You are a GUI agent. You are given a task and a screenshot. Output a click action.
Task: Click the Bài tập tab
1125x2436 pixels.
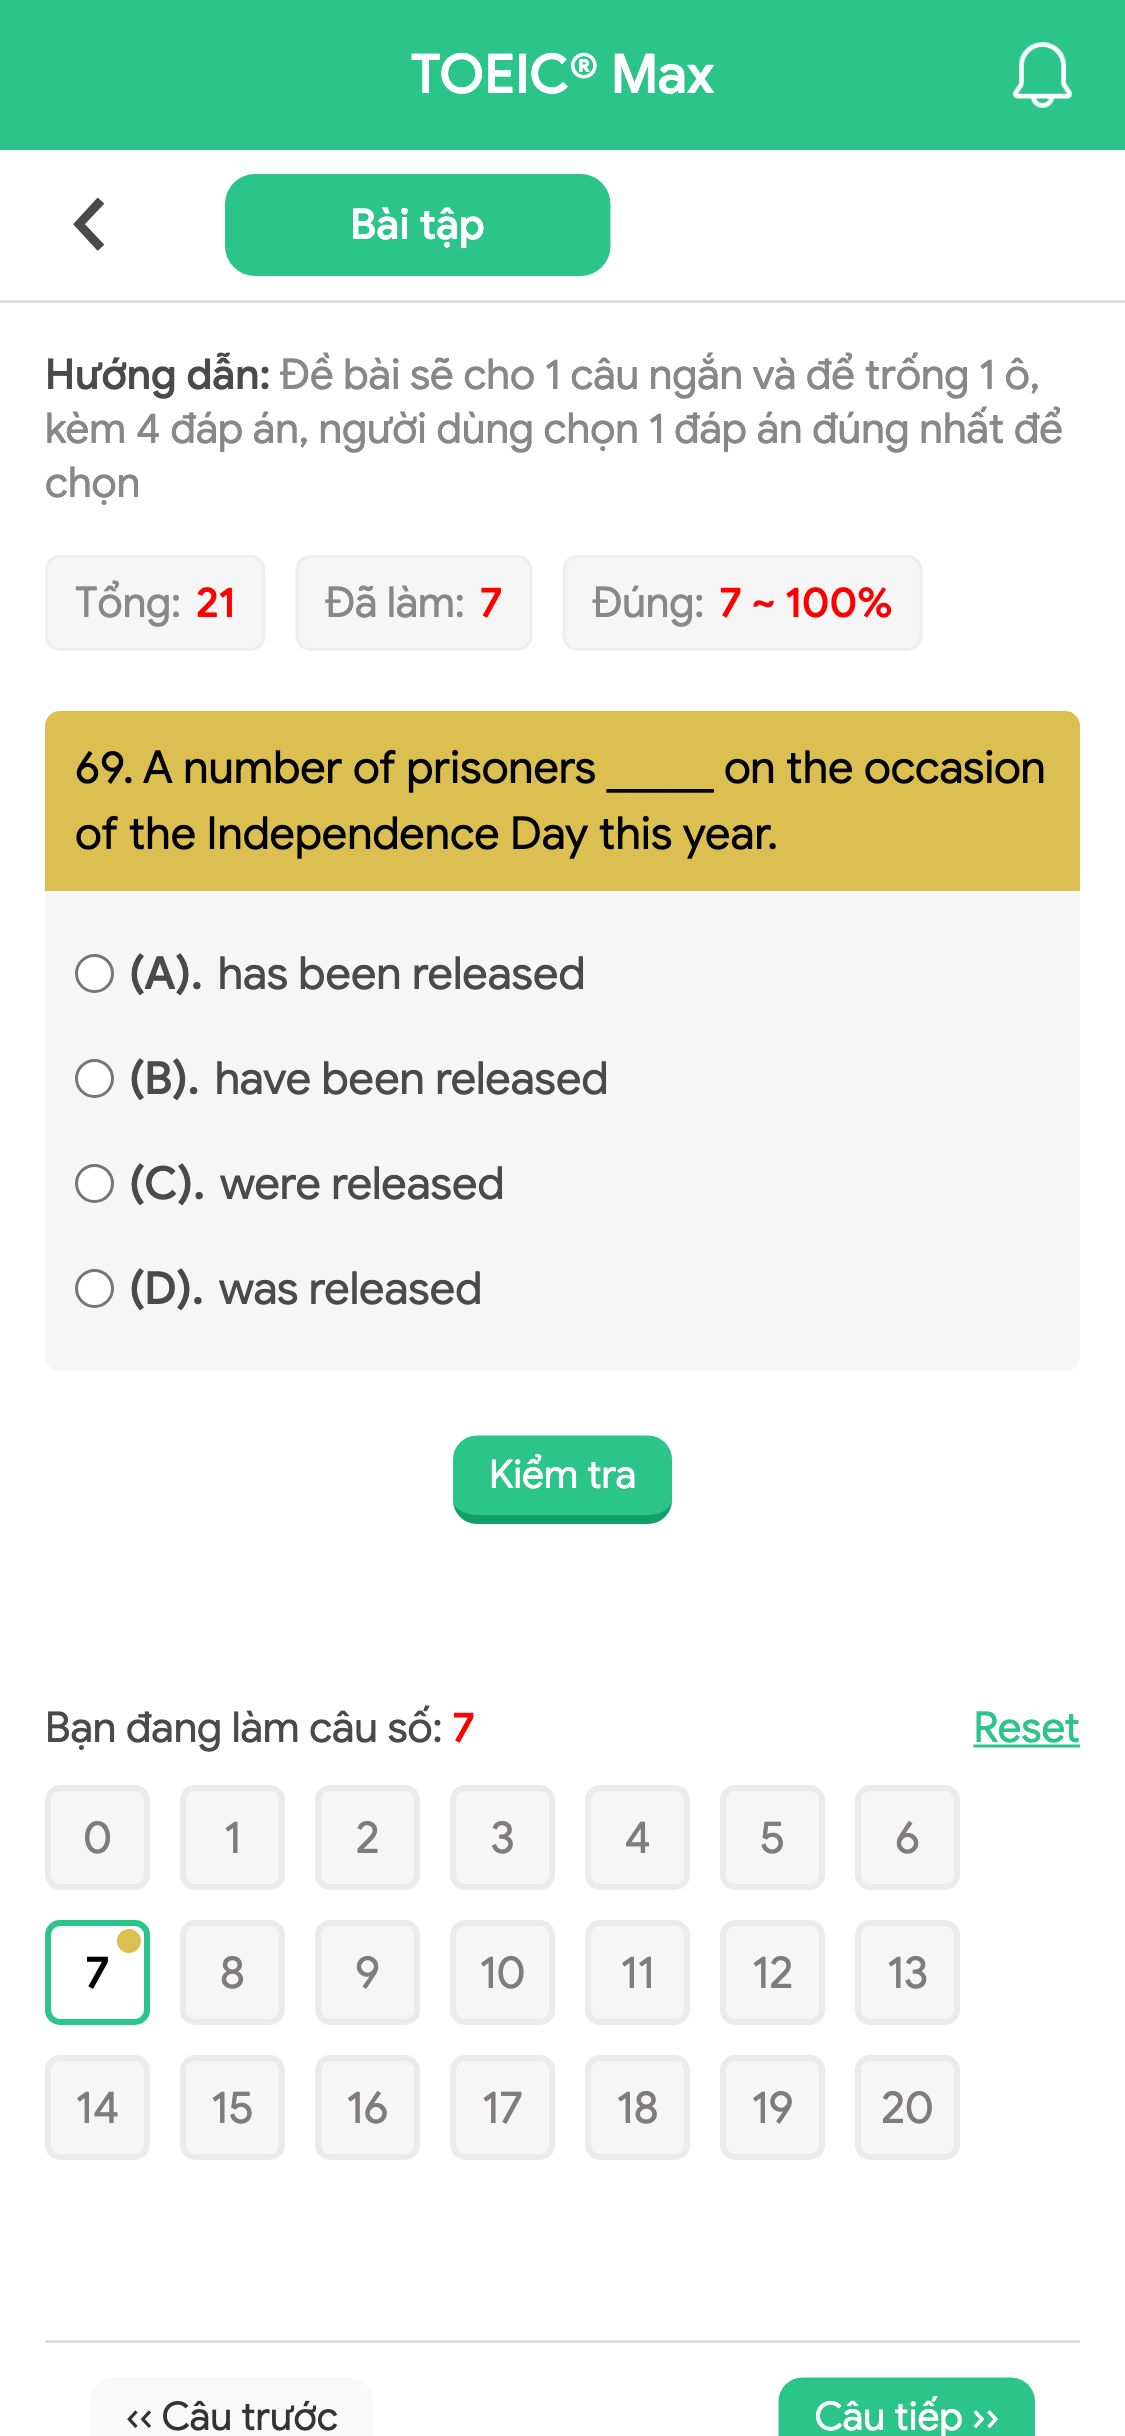coord(417,224)
